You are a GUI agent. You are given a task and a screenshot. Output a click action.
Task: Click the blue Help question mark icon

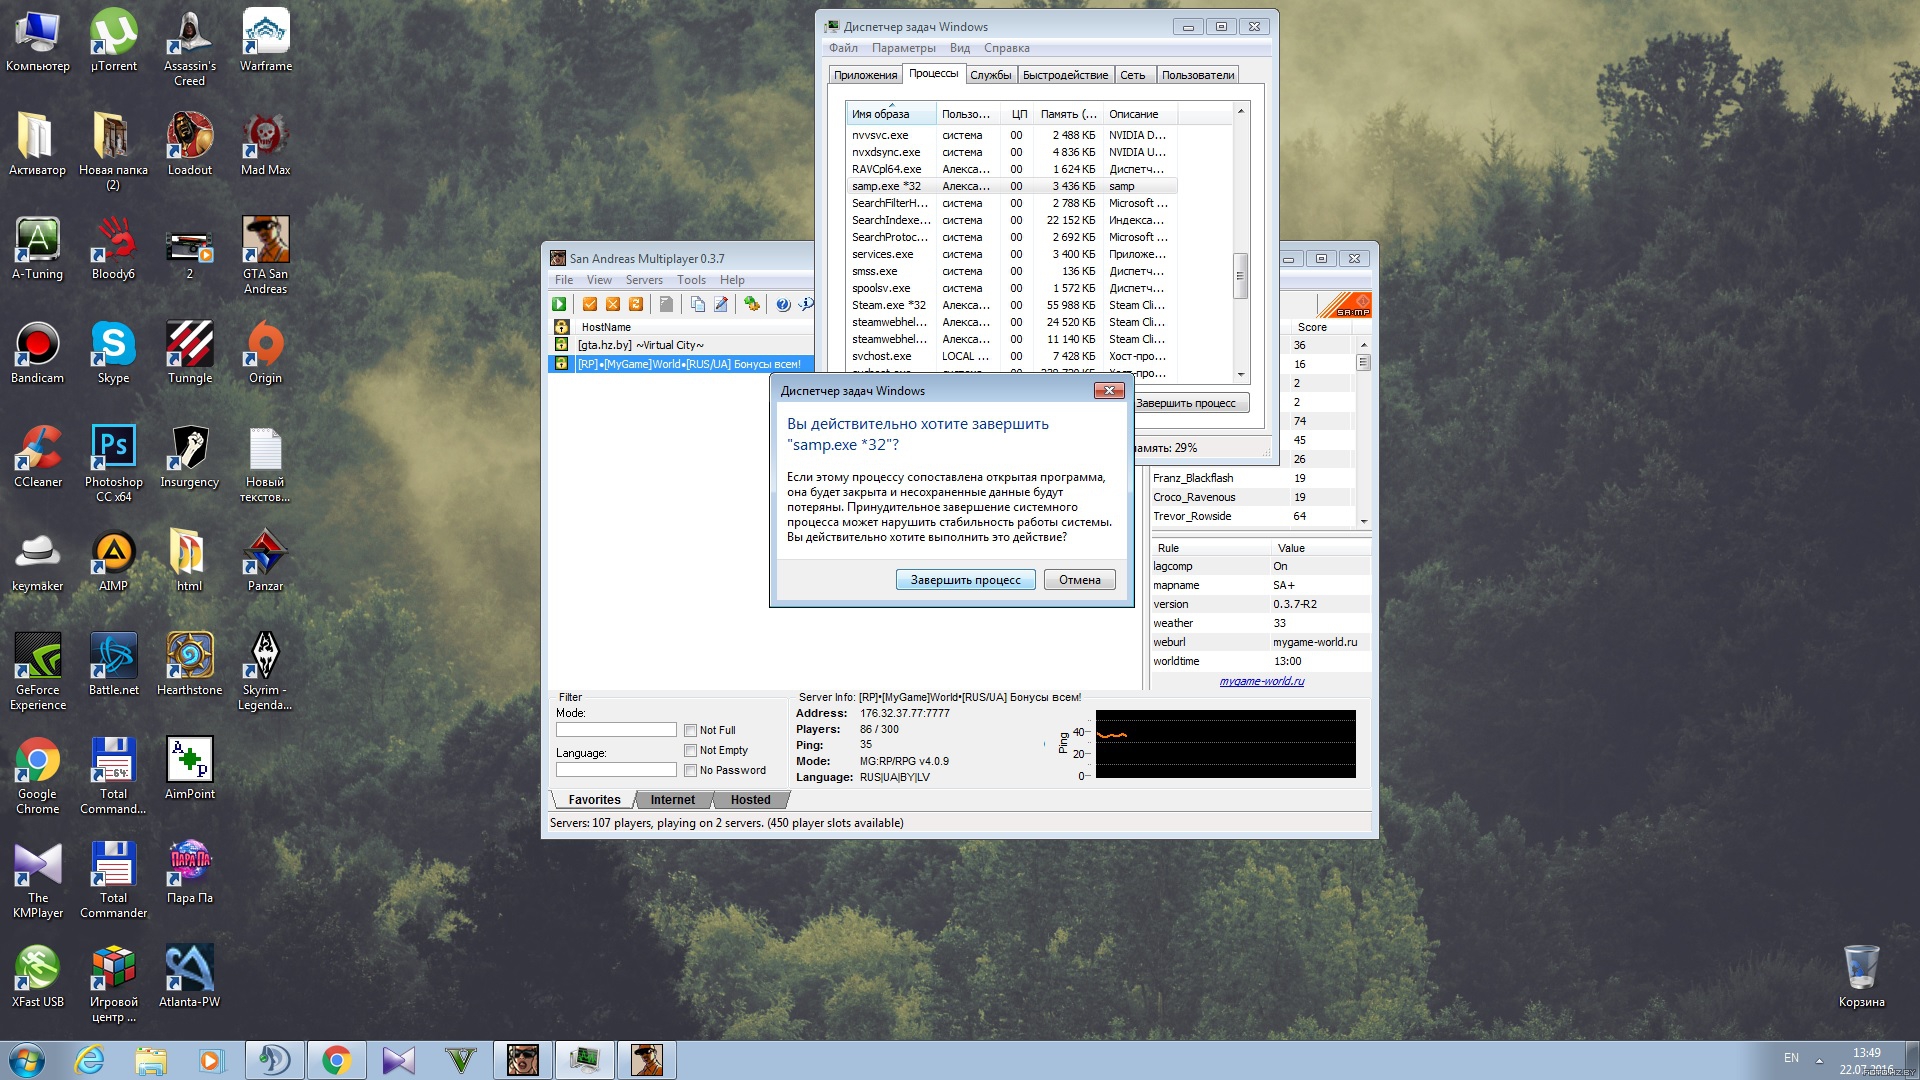pyautogui.click(x=783, y=304)
